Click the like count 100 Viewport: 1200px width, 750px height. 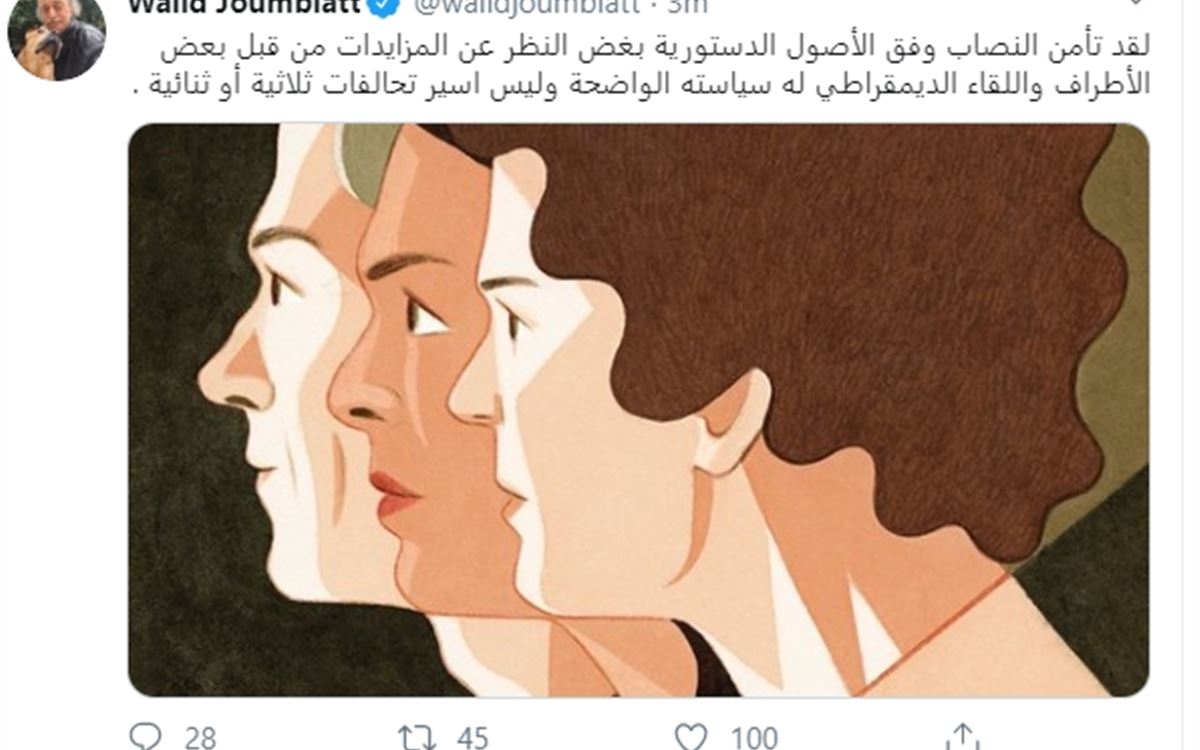(754, 738)
